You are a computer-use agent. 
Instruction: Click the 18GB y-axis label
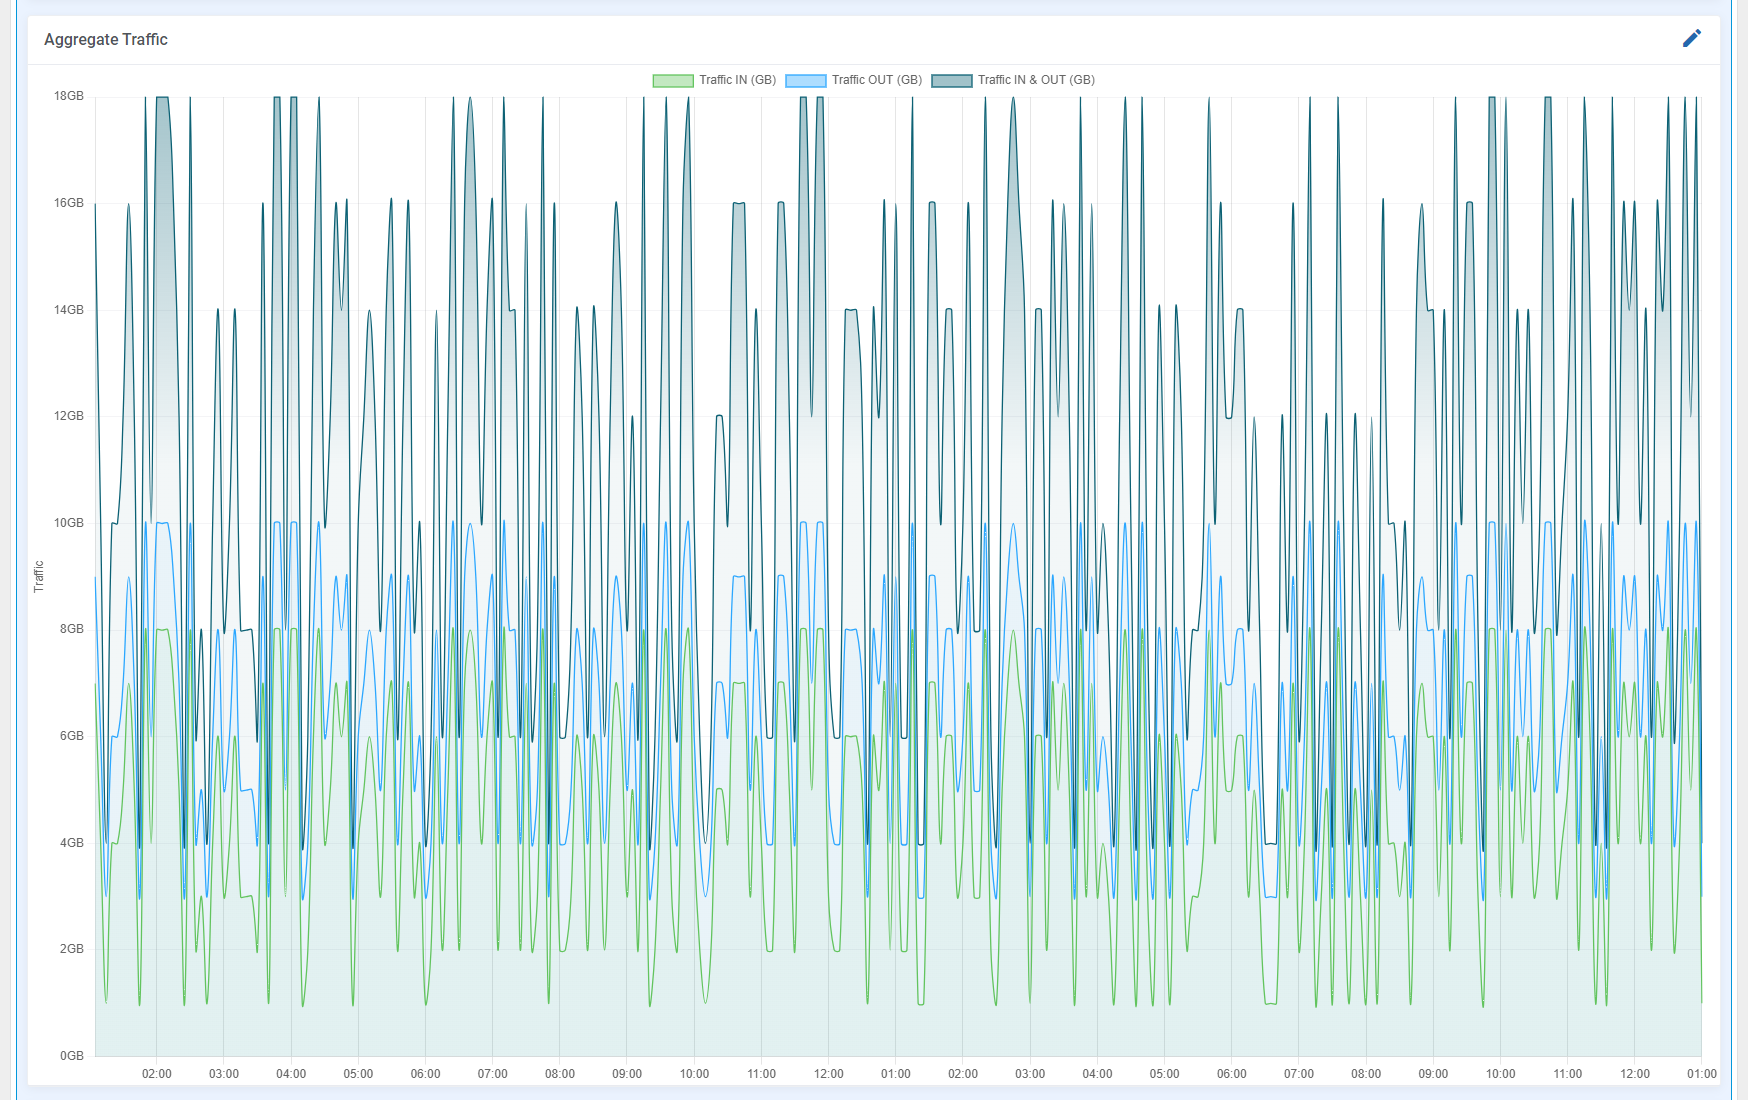coord(69,96)
